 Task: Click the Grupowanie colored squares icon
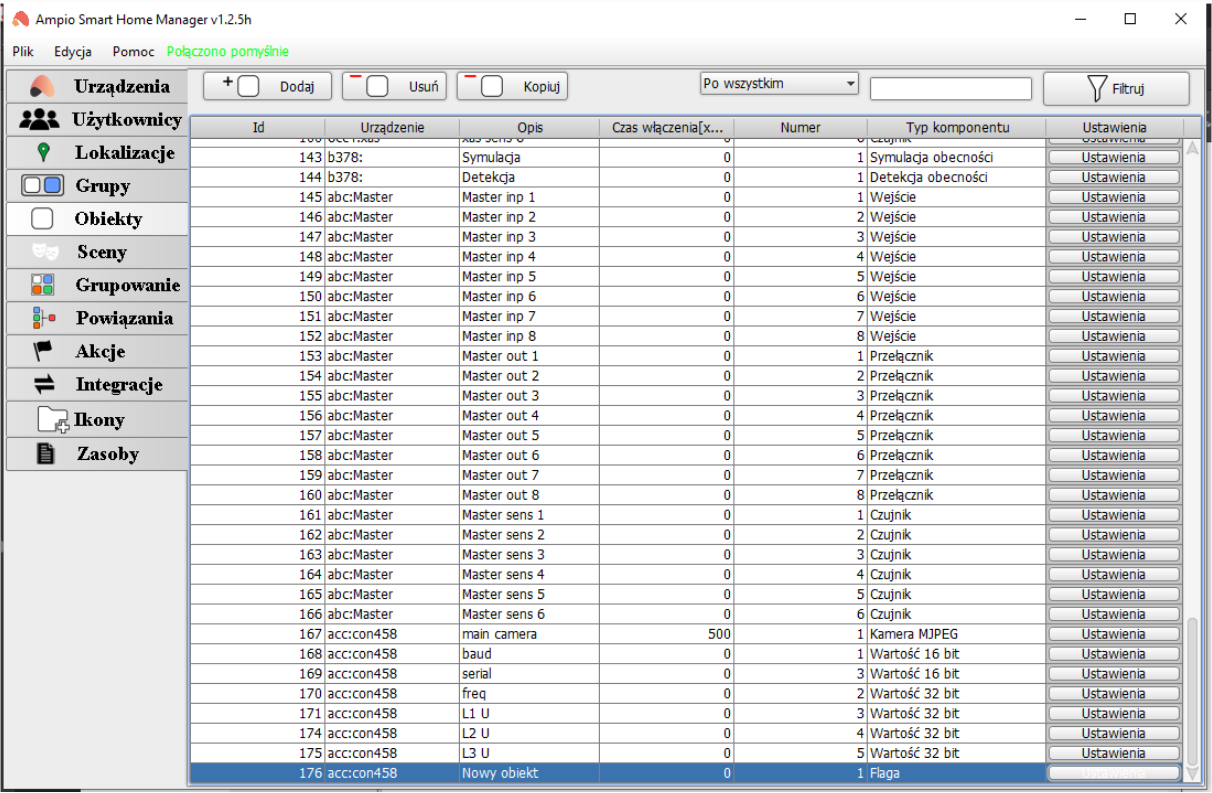click(x=43, y=285)
